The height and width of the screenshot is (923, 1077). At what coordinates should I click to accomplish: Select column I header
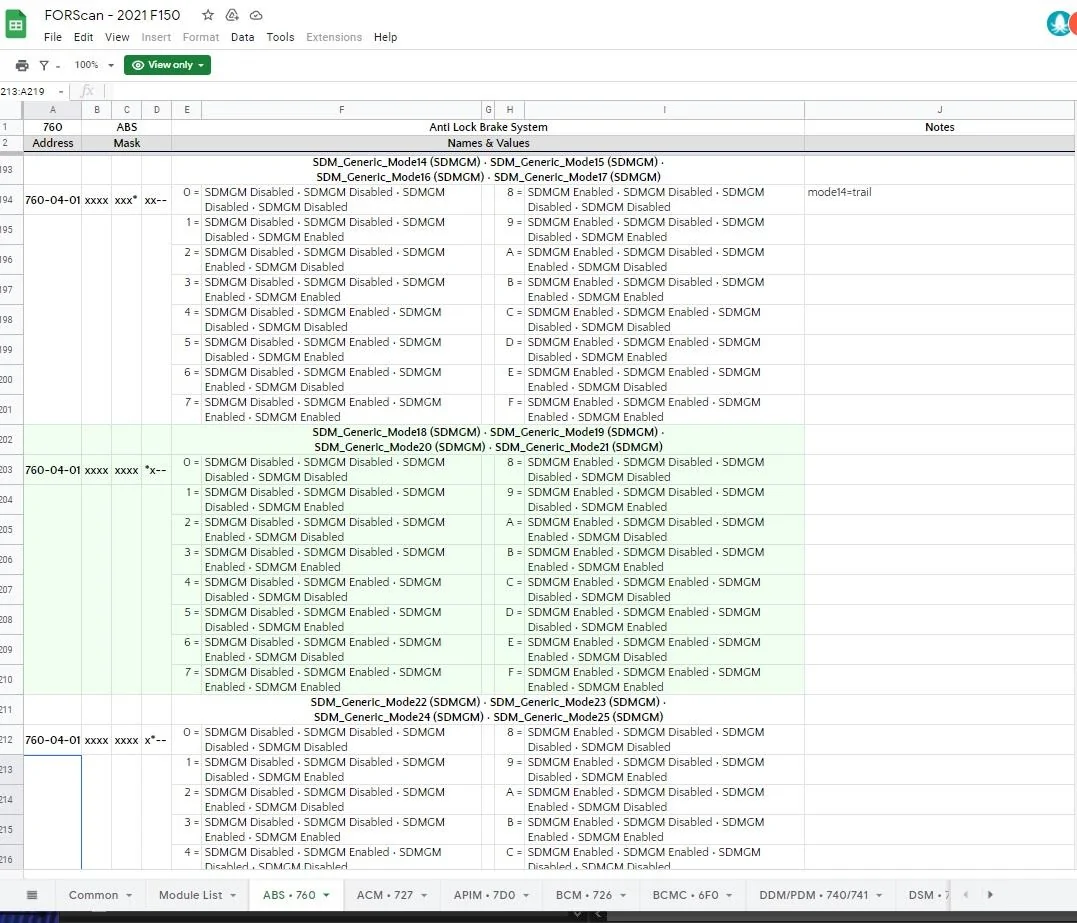[664, 110]
